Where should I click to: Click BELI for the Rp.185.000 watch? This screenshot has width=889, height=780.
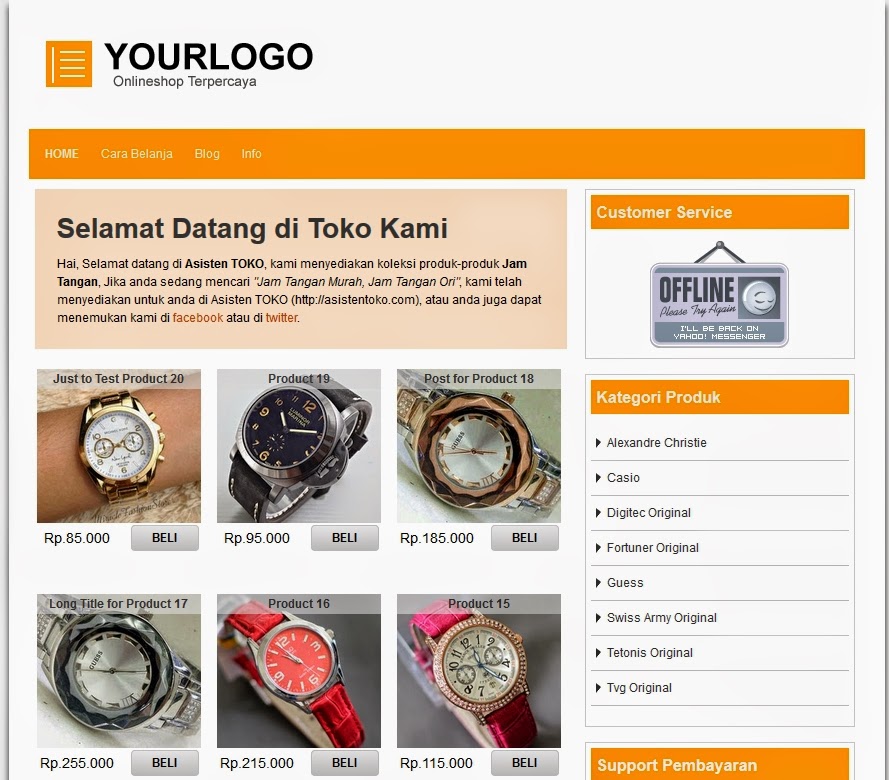coord(524,538)
